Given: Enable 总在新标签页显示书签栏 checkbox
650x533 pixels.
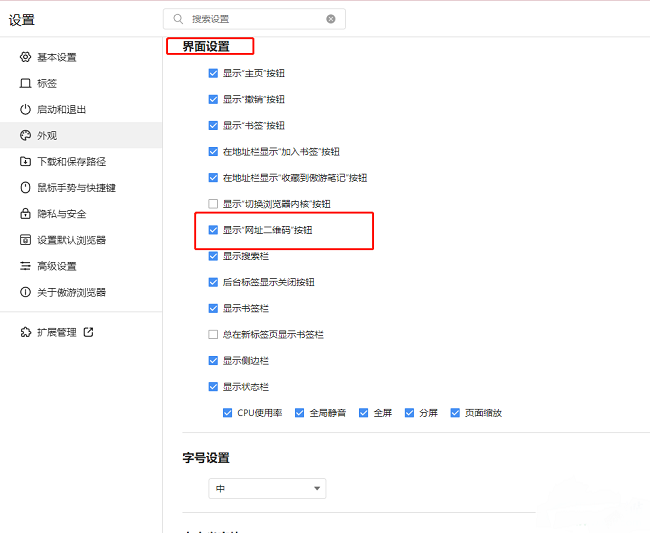Looking at the screenshot, I should point(213,334).
